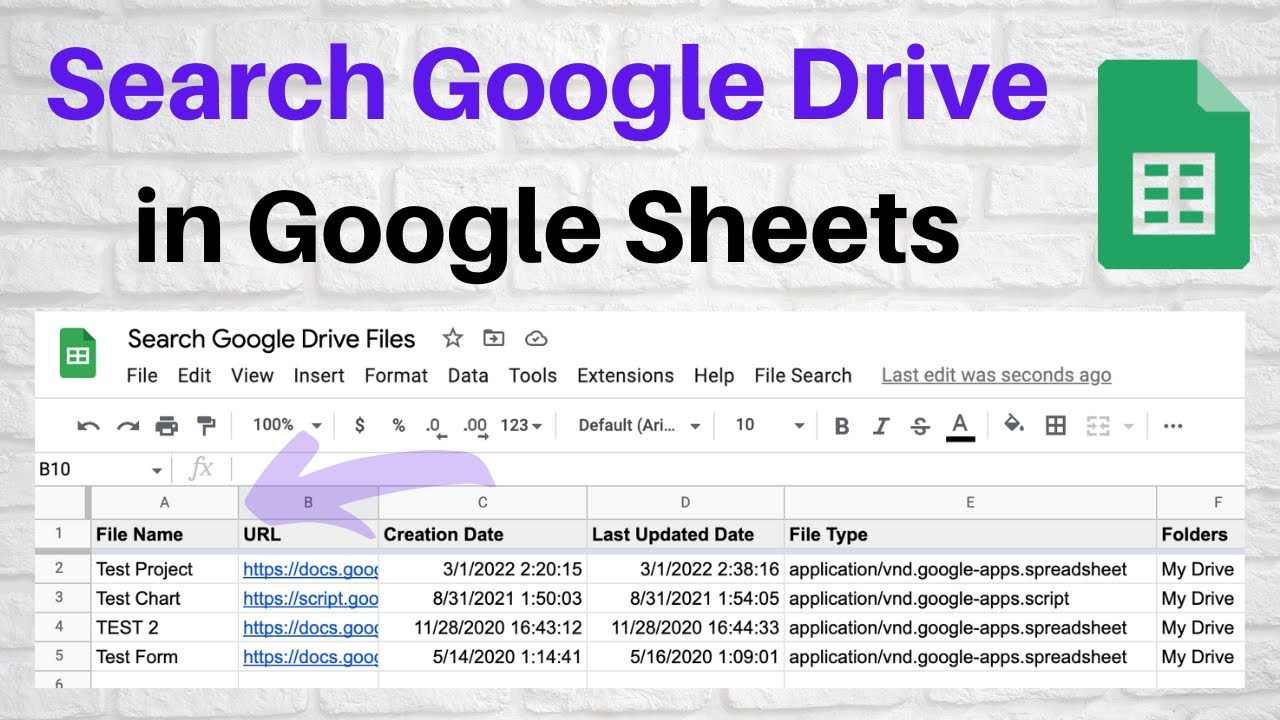Screen dimensions: 1280x720
Task: Select the File Type header cell
Action: point(970,534)
